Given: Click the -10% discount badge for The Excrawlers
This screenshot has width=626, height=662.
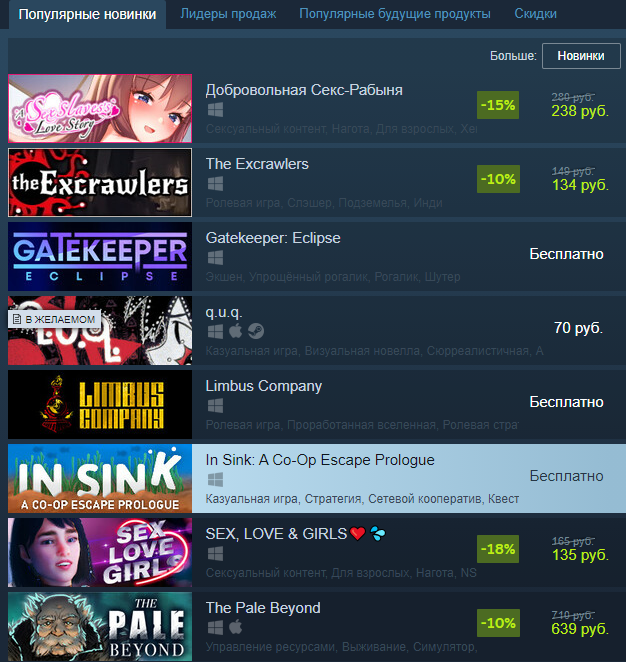Looking at the screenshot, I should point(498,179).
